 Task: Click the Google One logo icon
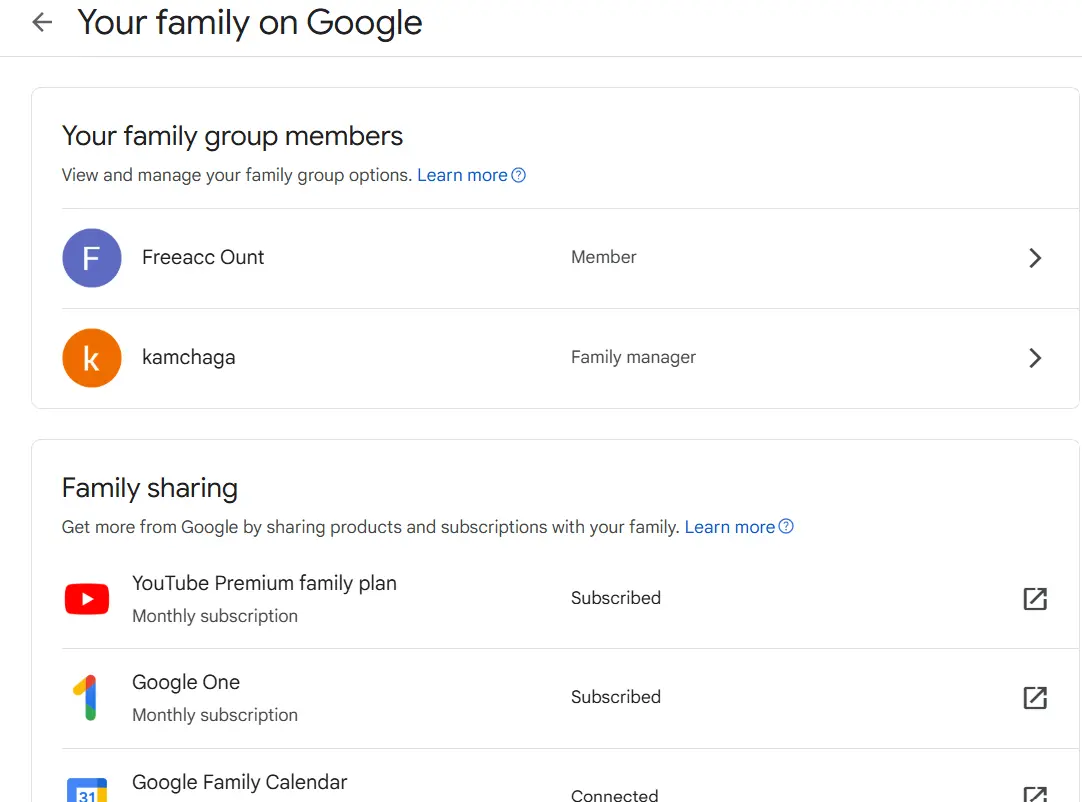86,698
